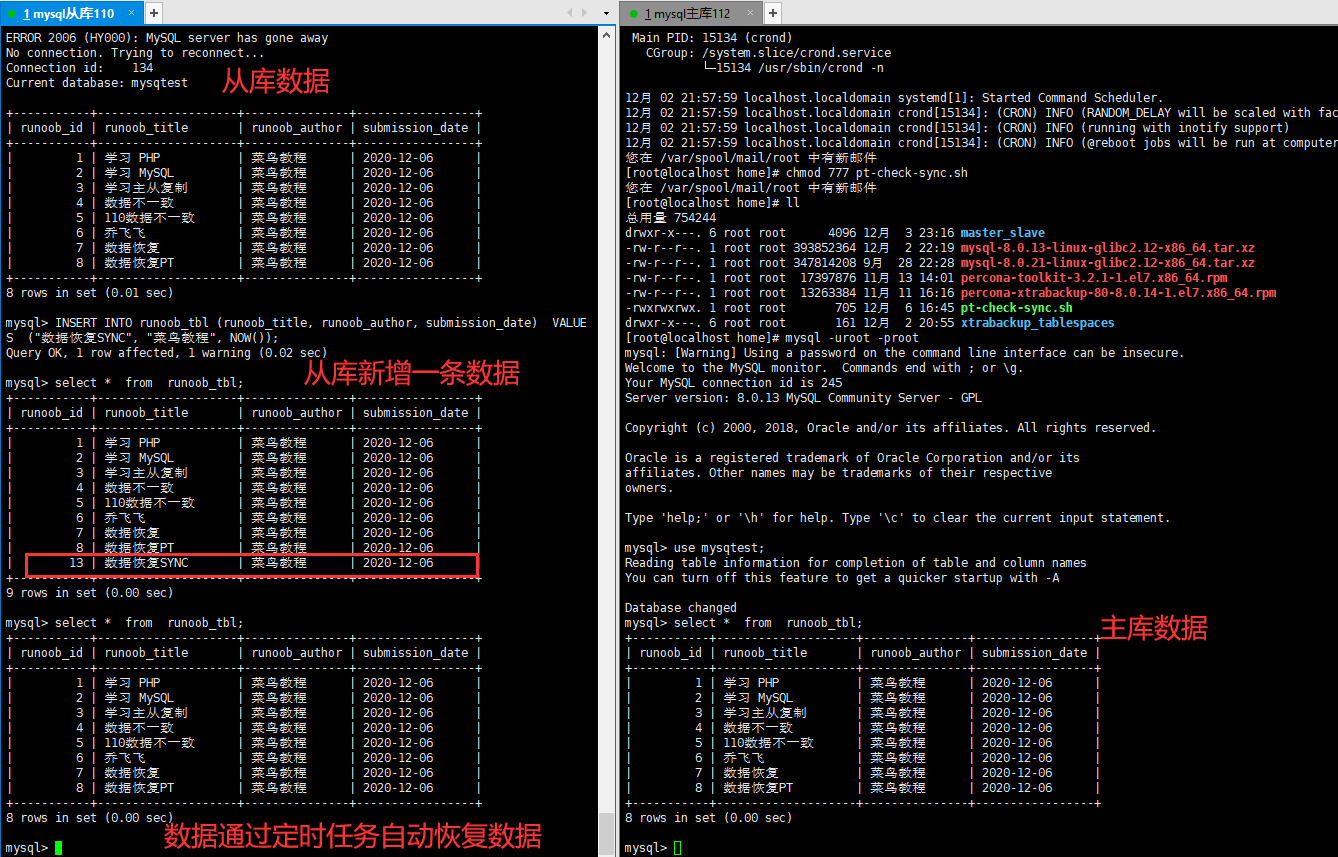The width and height of the screenshot is (1338, 857).
Task: Click the 'Current database: mysqtest' line
Action: click(x=97, y=83)
